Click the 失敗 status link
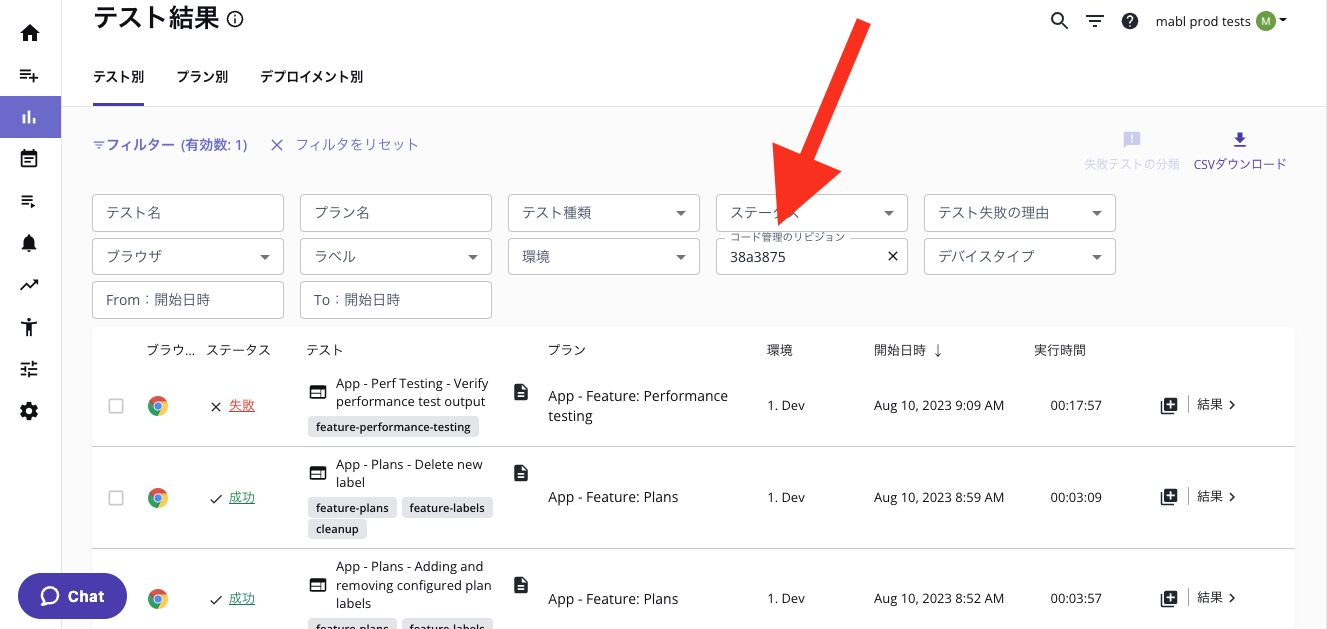This screenshot has width=1327, height=629. click(x=242, y=406)
